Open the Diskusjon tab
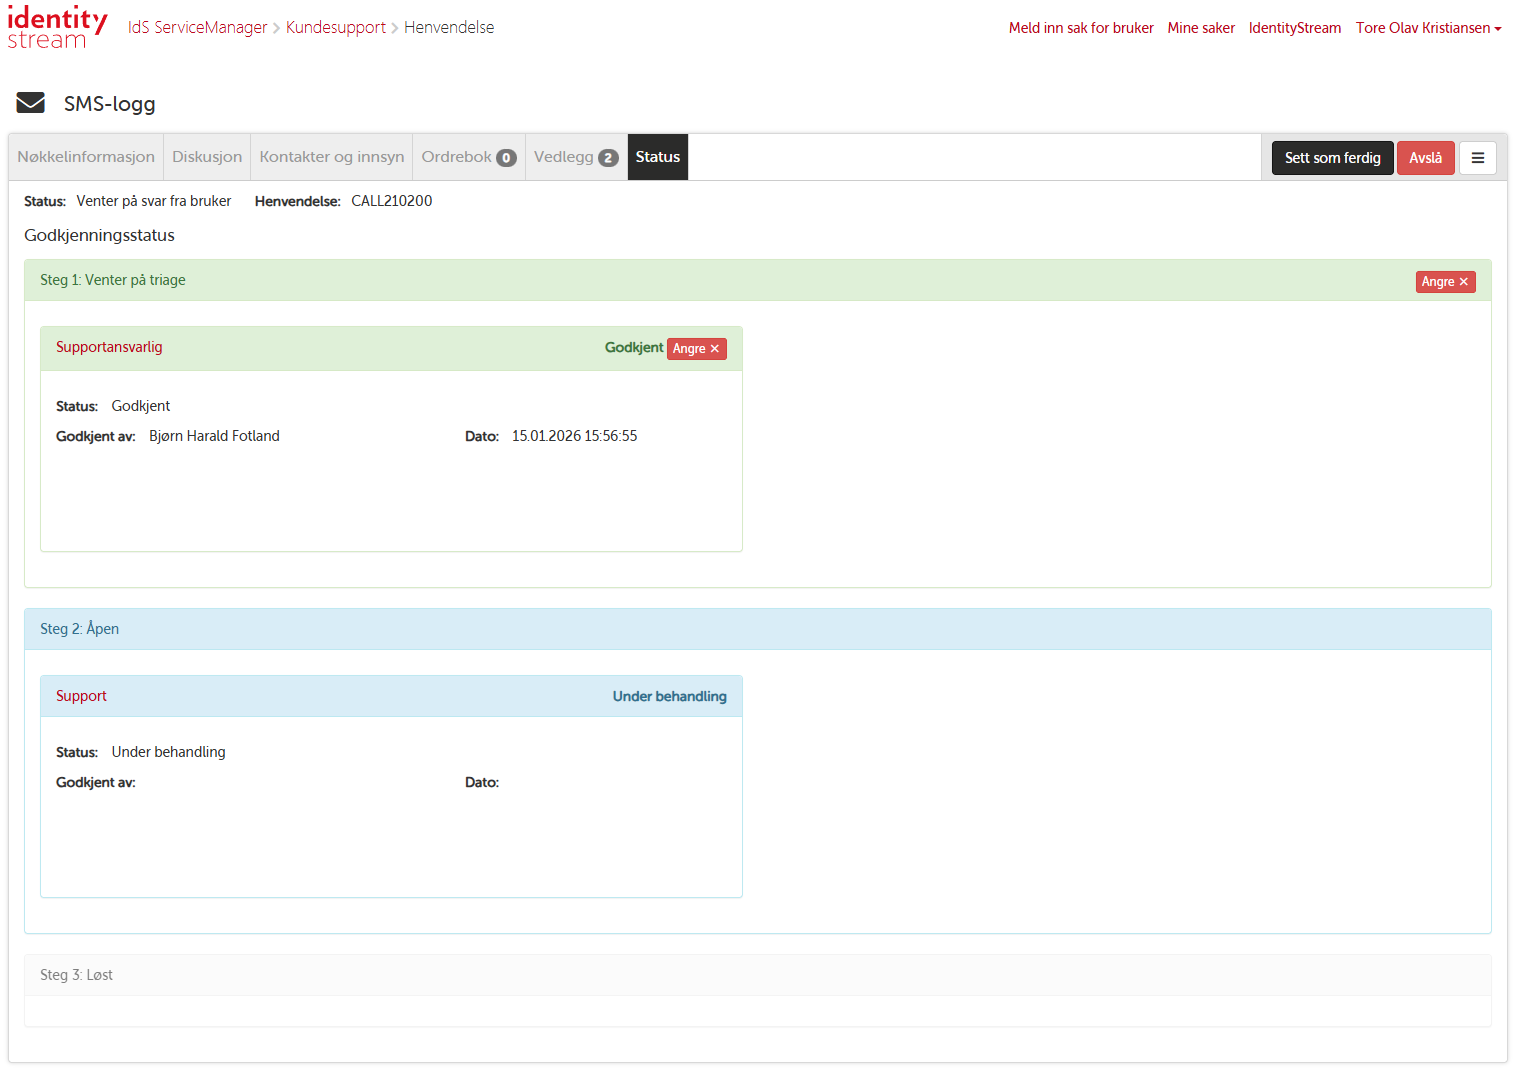The height and width of the screenshot is (1071, 1518). point(207,157)
